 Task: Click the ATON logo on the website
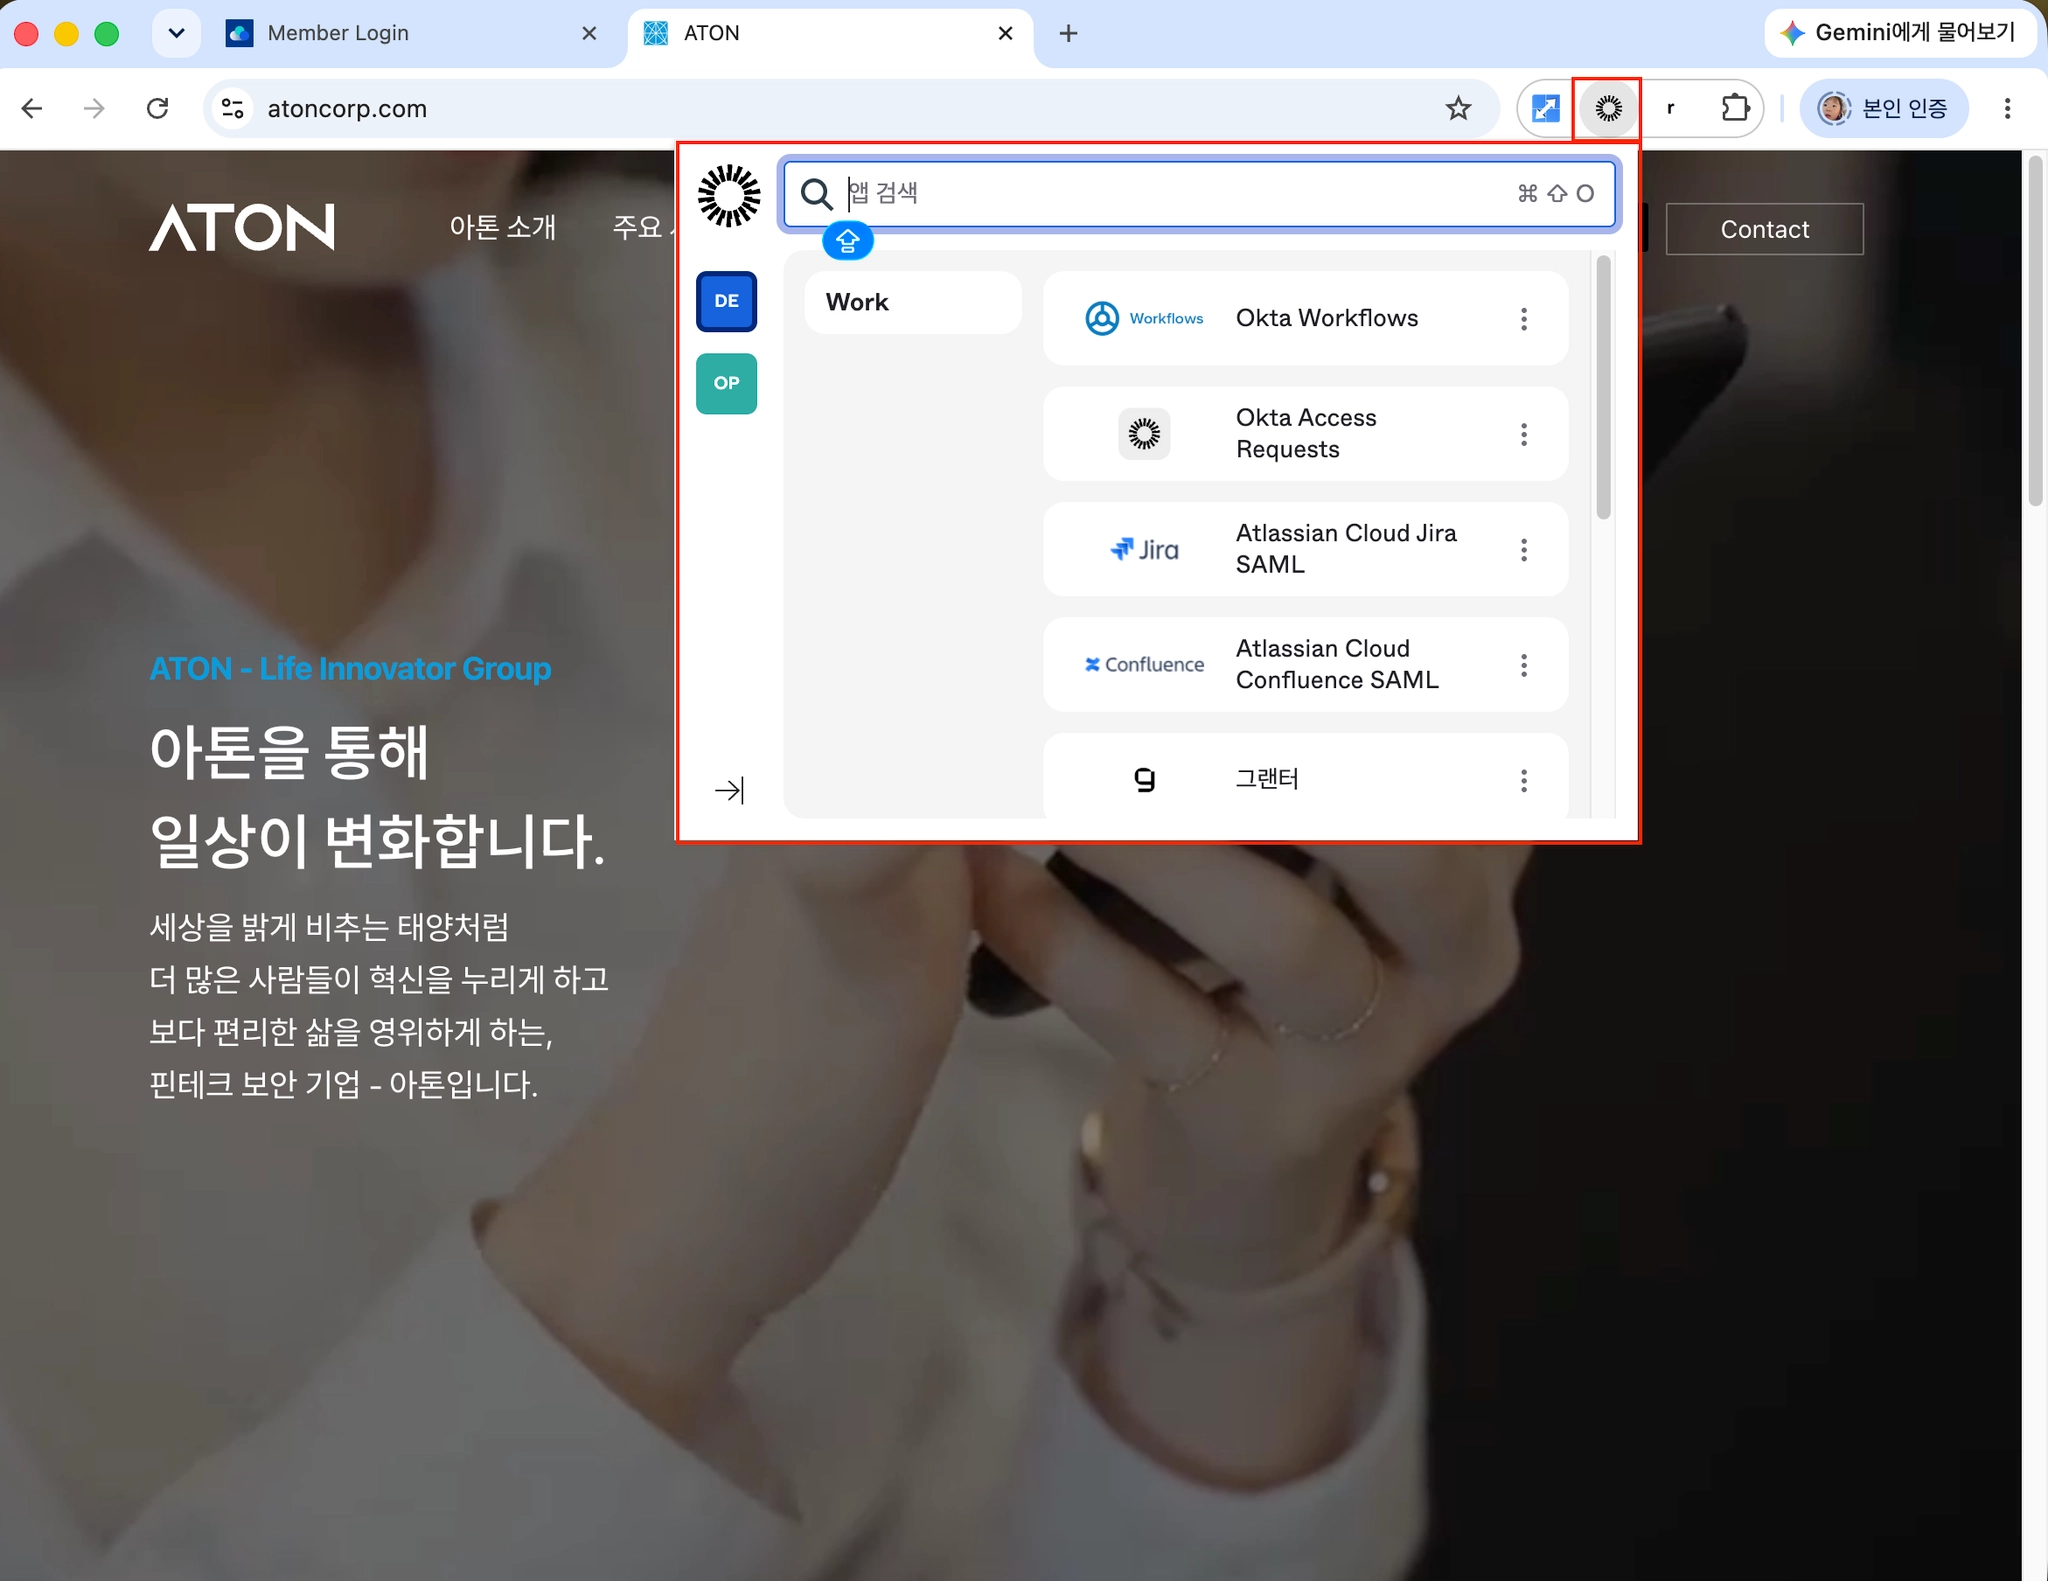242,227
